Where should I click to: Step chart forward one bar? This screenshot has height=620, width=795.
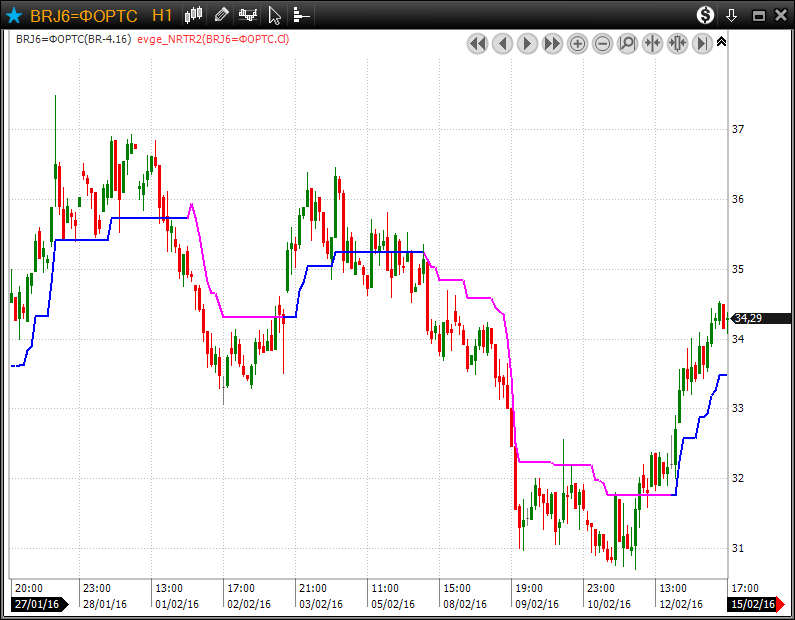click(x=527, y=43)
